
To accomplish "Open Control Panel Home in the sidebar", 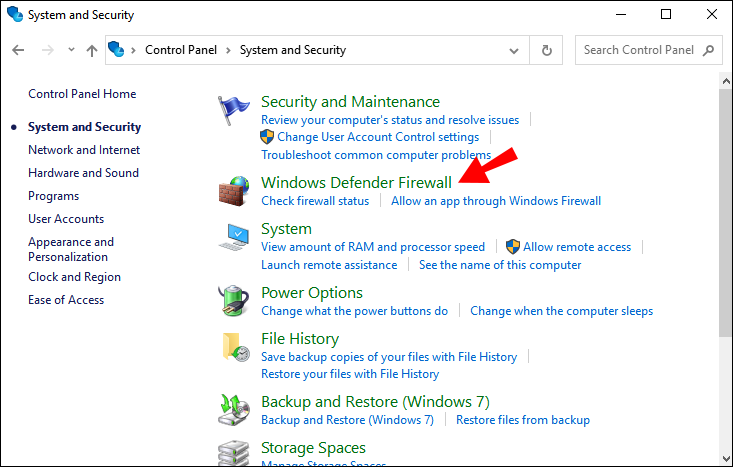I will 82,93.
